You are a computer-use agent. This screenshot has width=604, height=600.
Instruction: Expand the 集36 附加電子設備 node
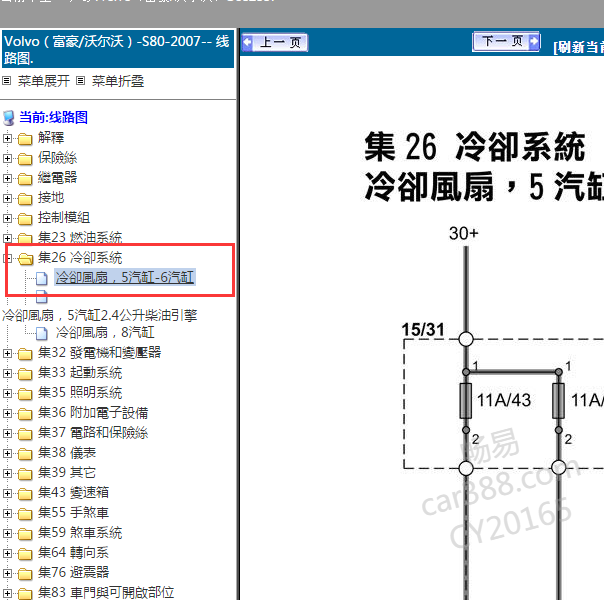tap(7, 413)
